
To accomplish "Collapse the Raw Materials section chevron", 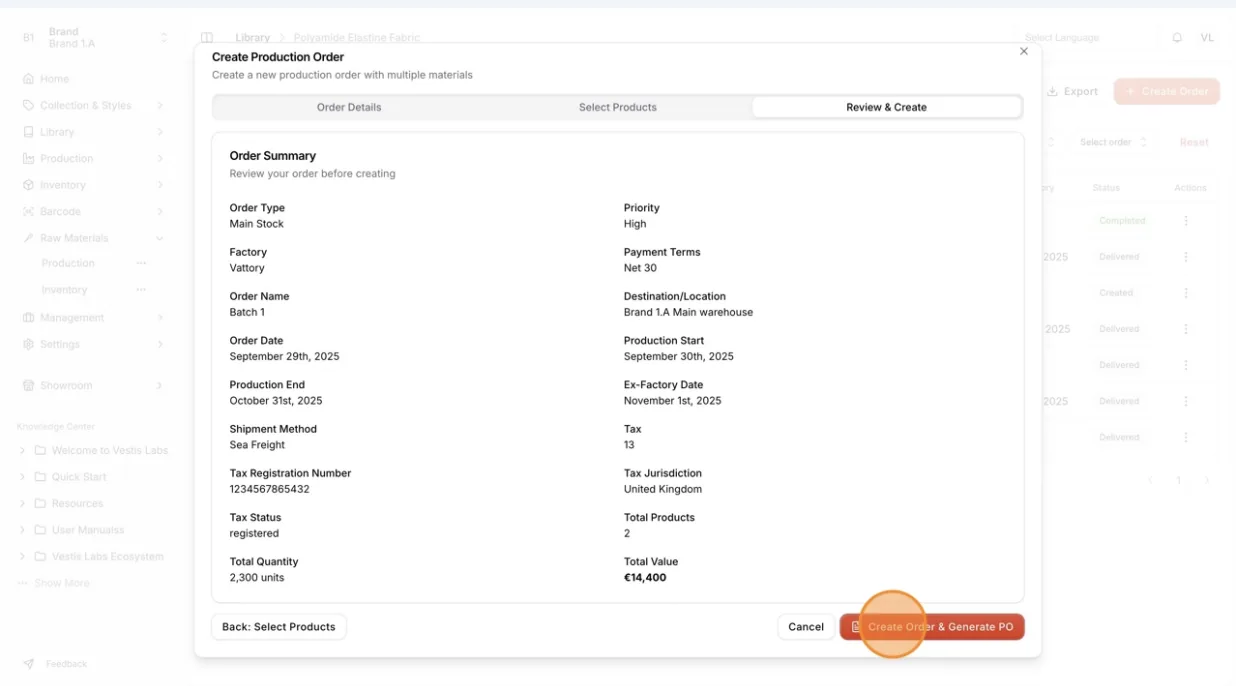I will click(160, 238).
